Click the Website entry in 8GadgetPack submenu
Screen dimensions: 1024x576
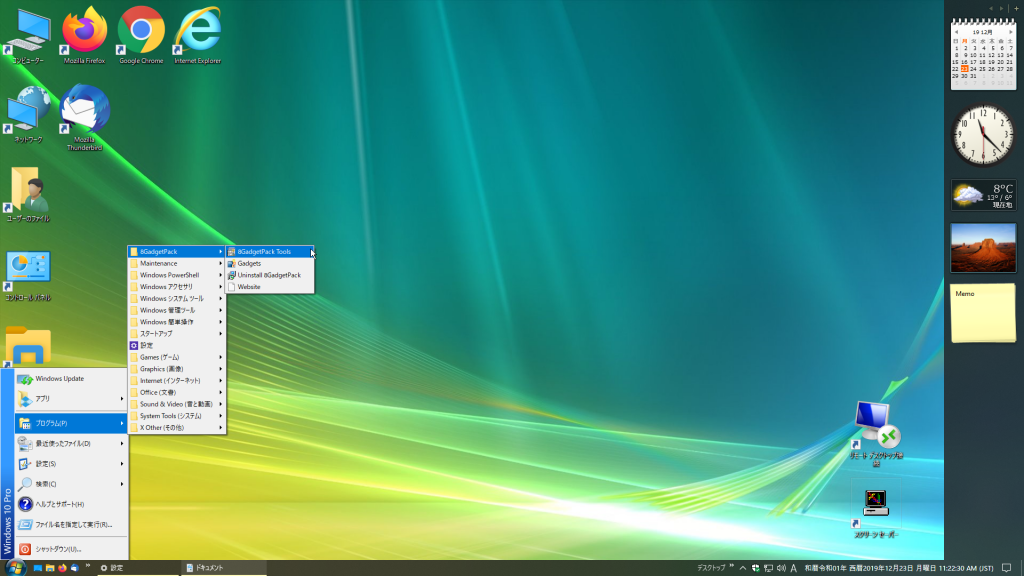click(270, 287)
